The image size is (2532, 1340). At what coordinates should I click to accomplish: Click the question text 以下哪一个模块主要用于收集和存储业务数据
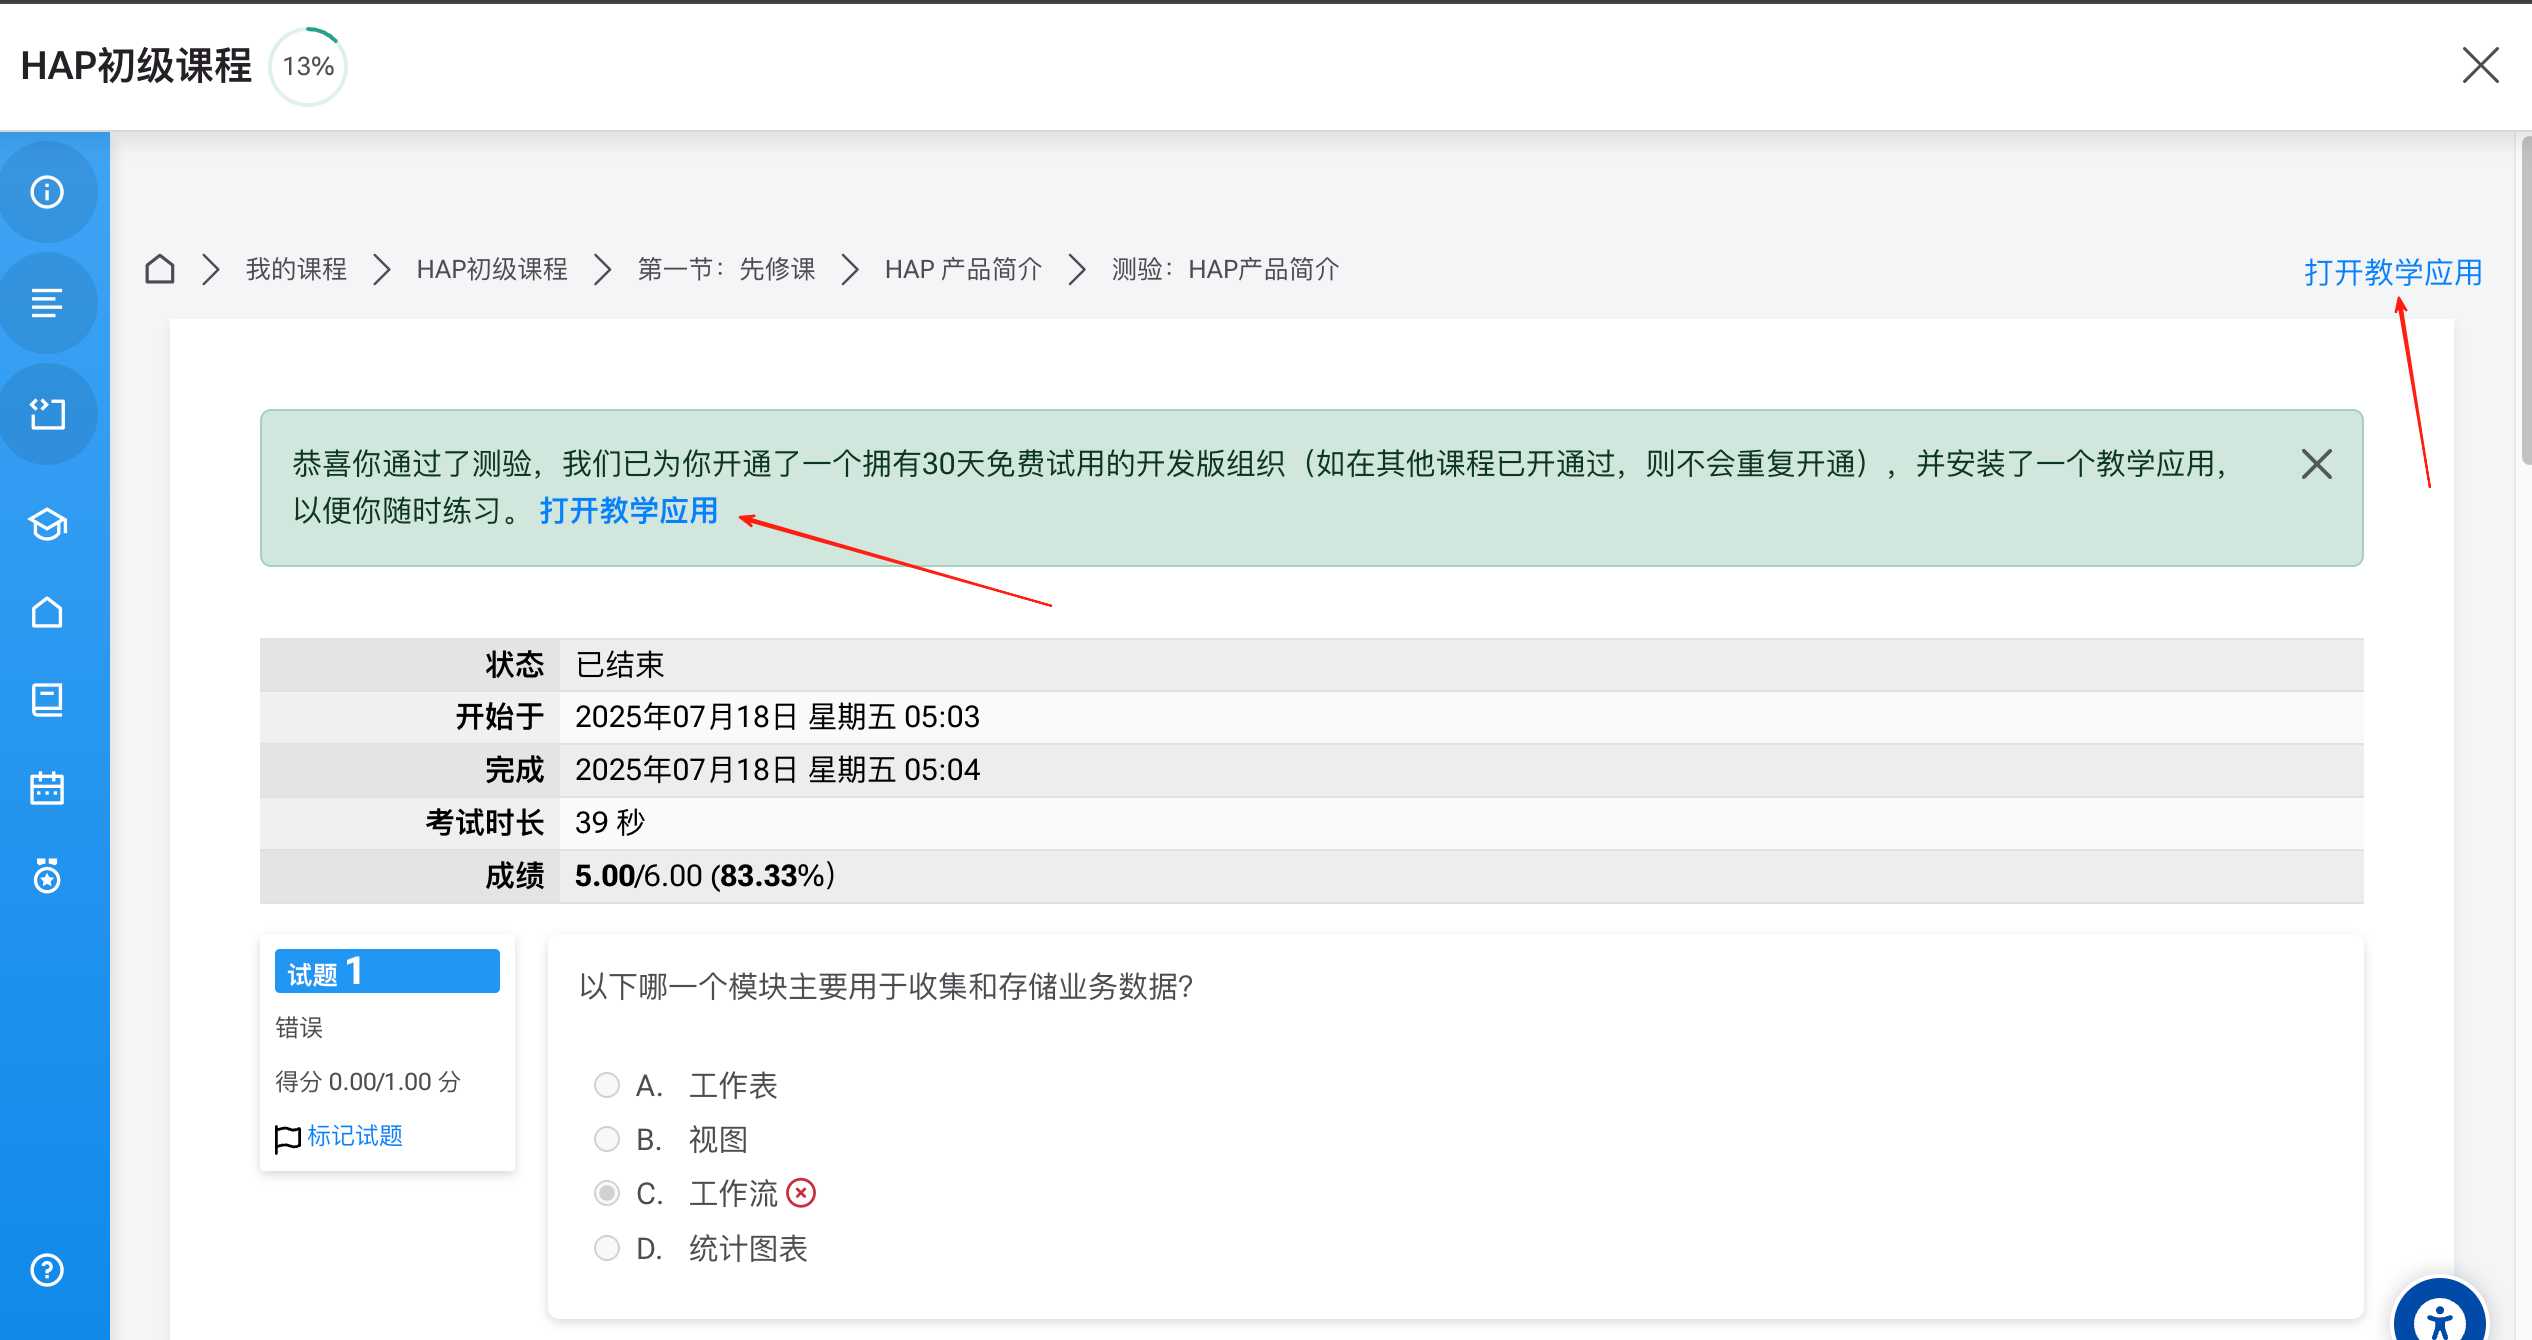[886, 987]
